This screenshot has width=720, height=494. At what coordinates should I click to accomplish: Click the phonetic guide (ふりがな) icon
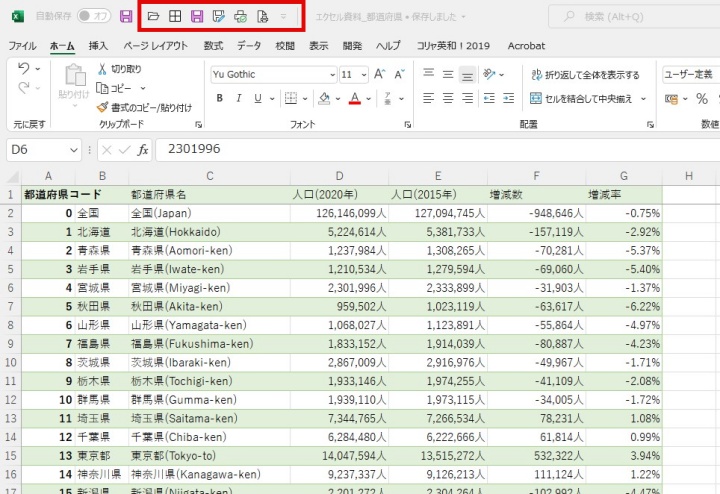(388, 98)
